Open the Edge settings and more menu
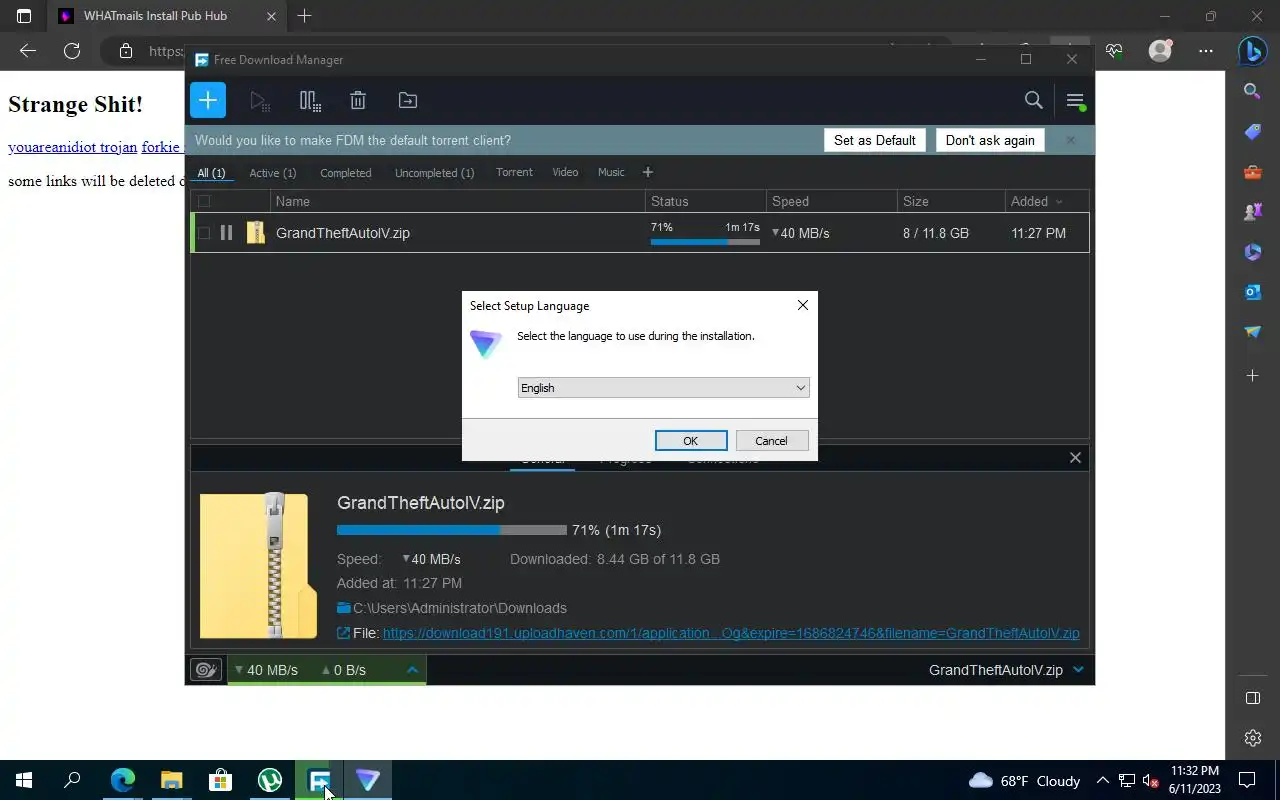The height and width of the screenshot is (800, 1280). pos(1206,51)
